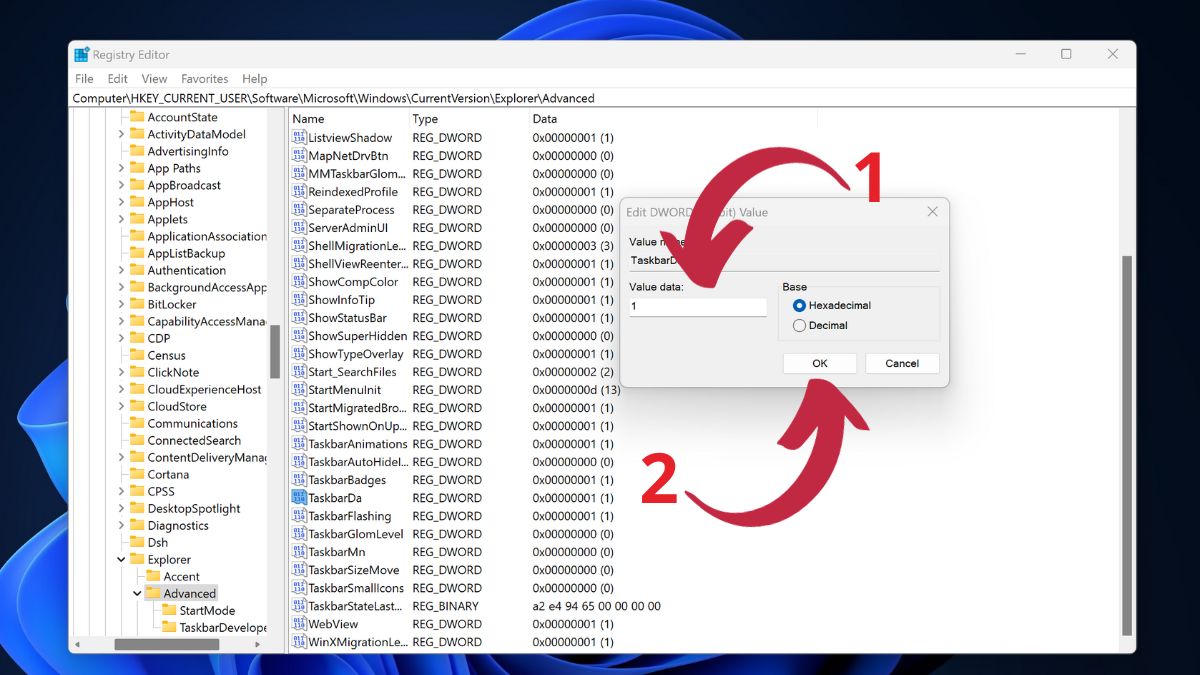Click the TaskbarStateLast REG_BINARY icon
Image resolution: width=1200 pixels, height=675 pixels.
[299, 606]
